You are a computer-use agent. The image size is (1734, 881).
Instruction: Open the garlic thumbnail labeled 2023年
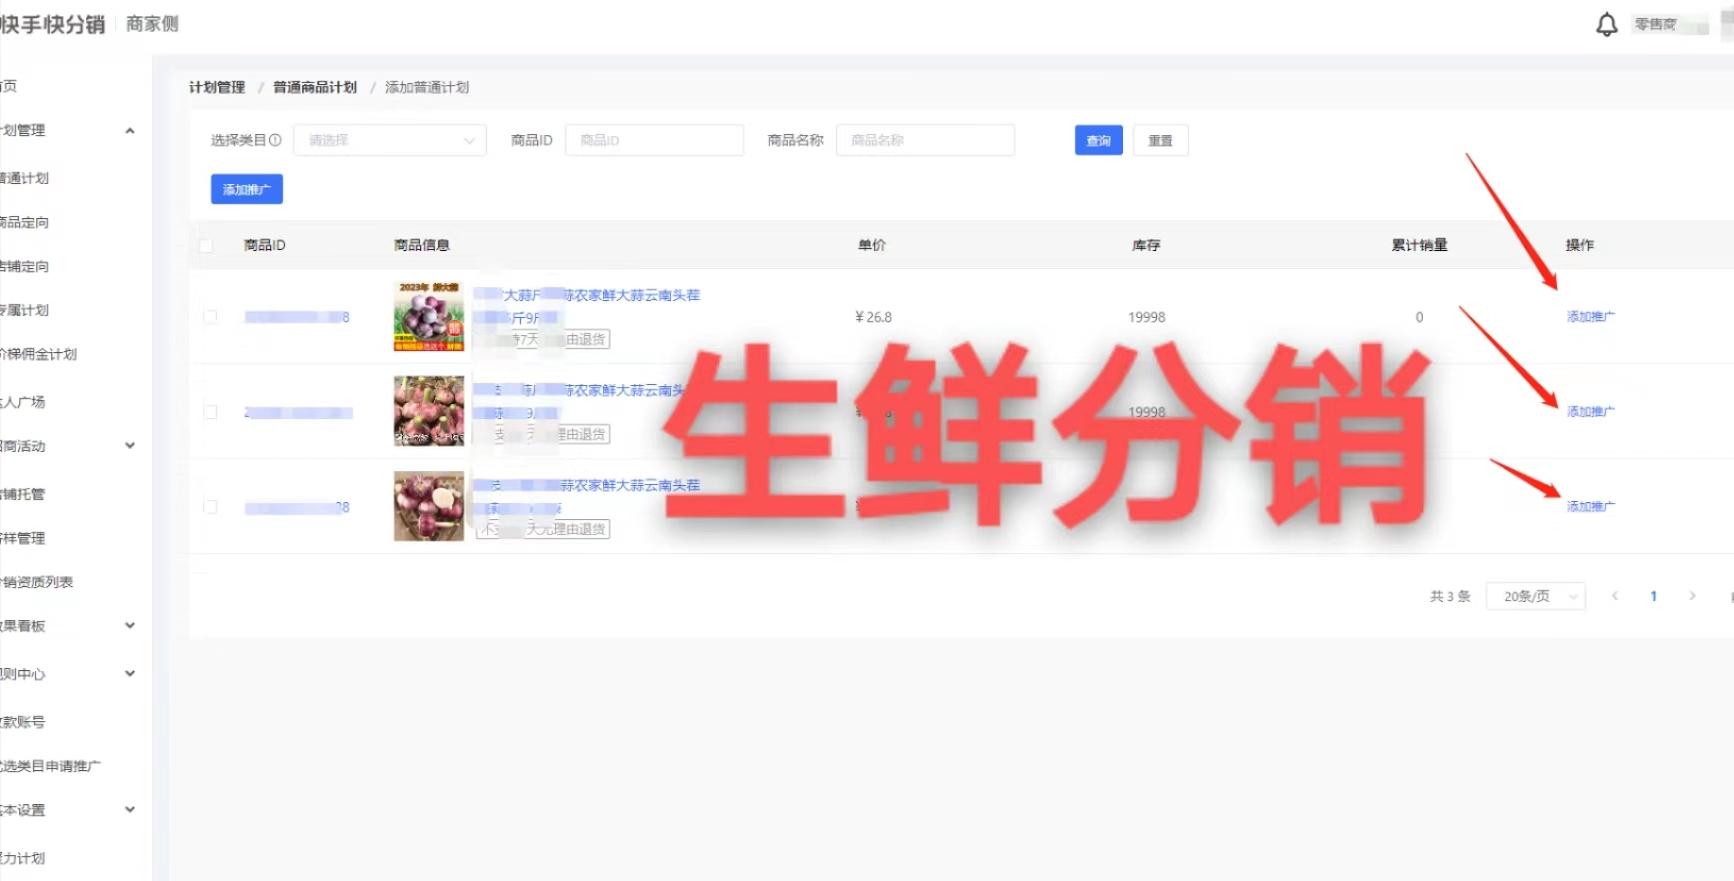[429, 316]
